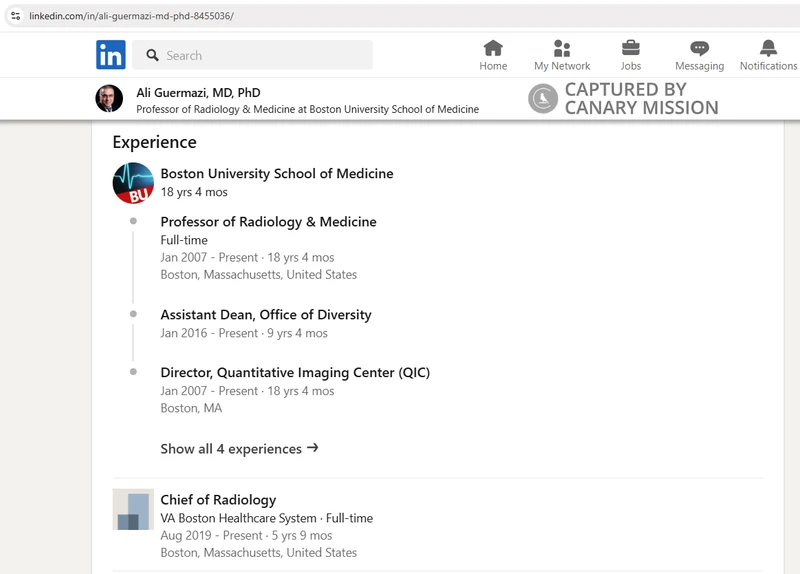Click the profile headline under Ali Guermazi's name
Screen dimensions: 800x574
click(x=308, y=109)
